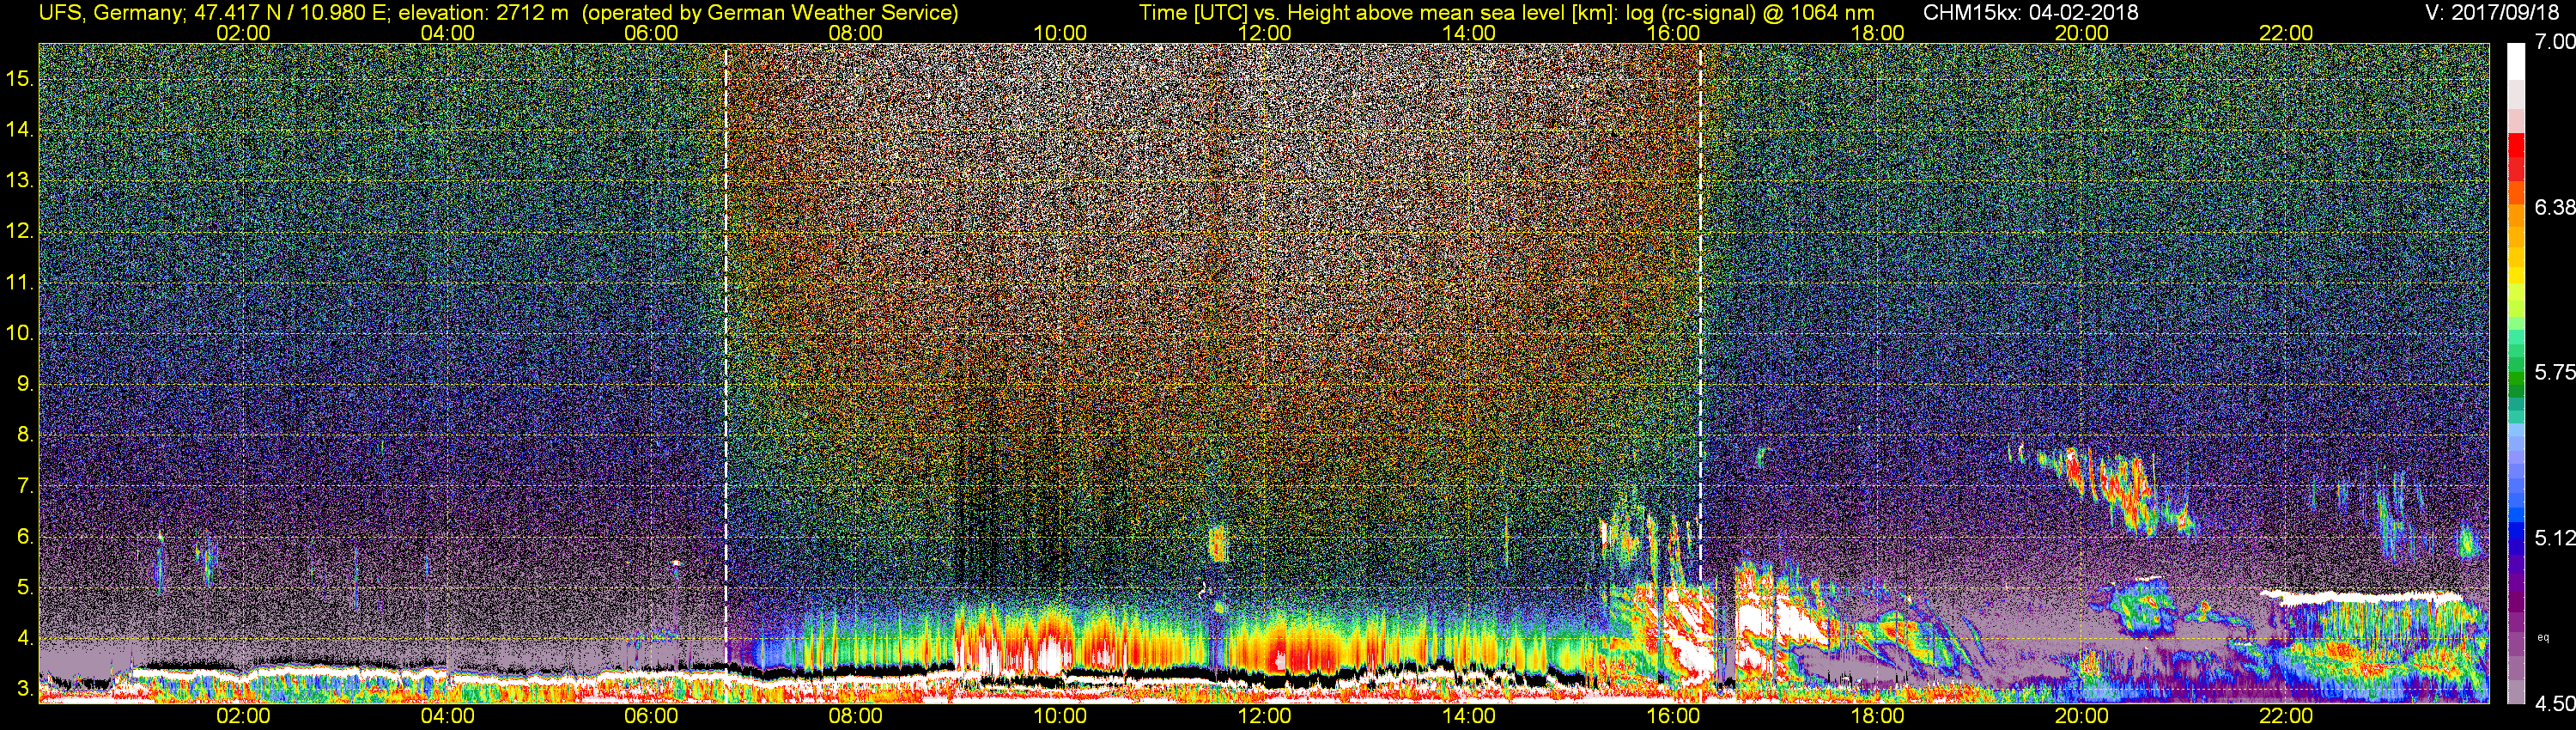Click the color scale value "5.12"
Image resolution: width=2576 pixels, height=730 pixels.
(x=2555, y=538)
